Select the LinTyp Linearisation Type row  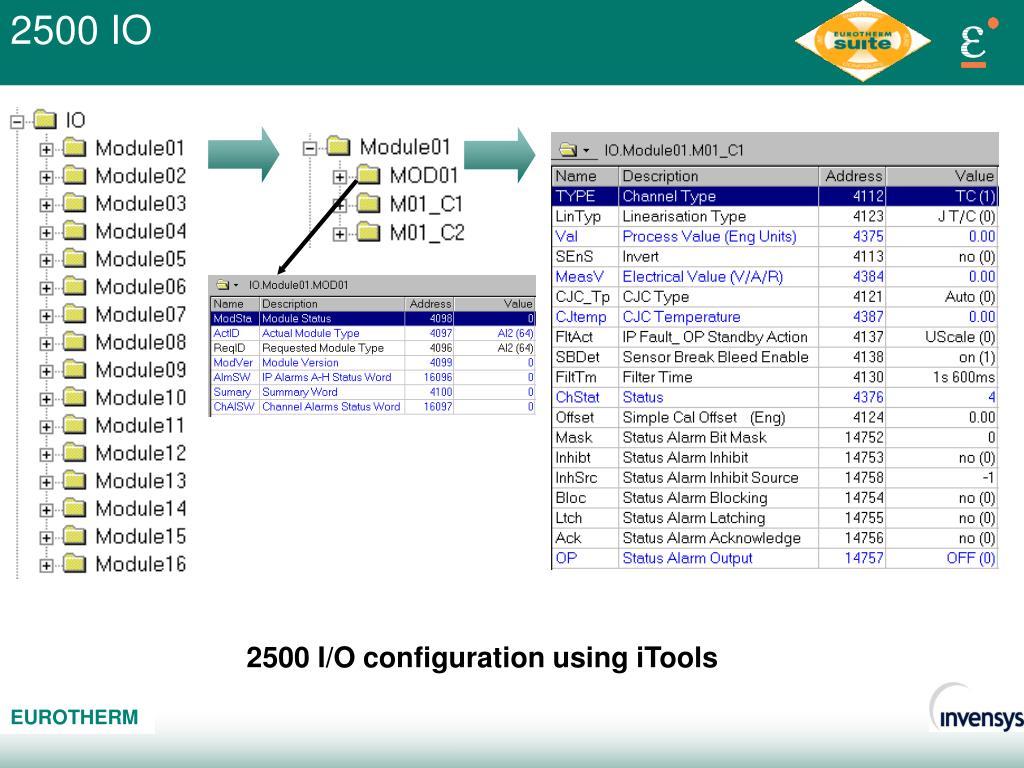[x=775, y=217]
